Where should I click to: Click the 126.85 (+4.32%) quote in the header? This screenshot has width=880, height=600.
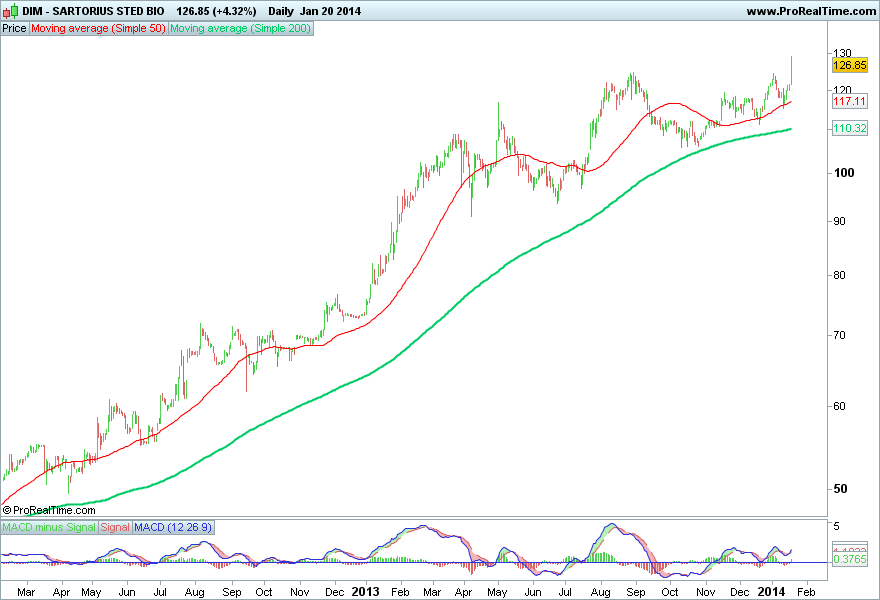pos(216,11)
